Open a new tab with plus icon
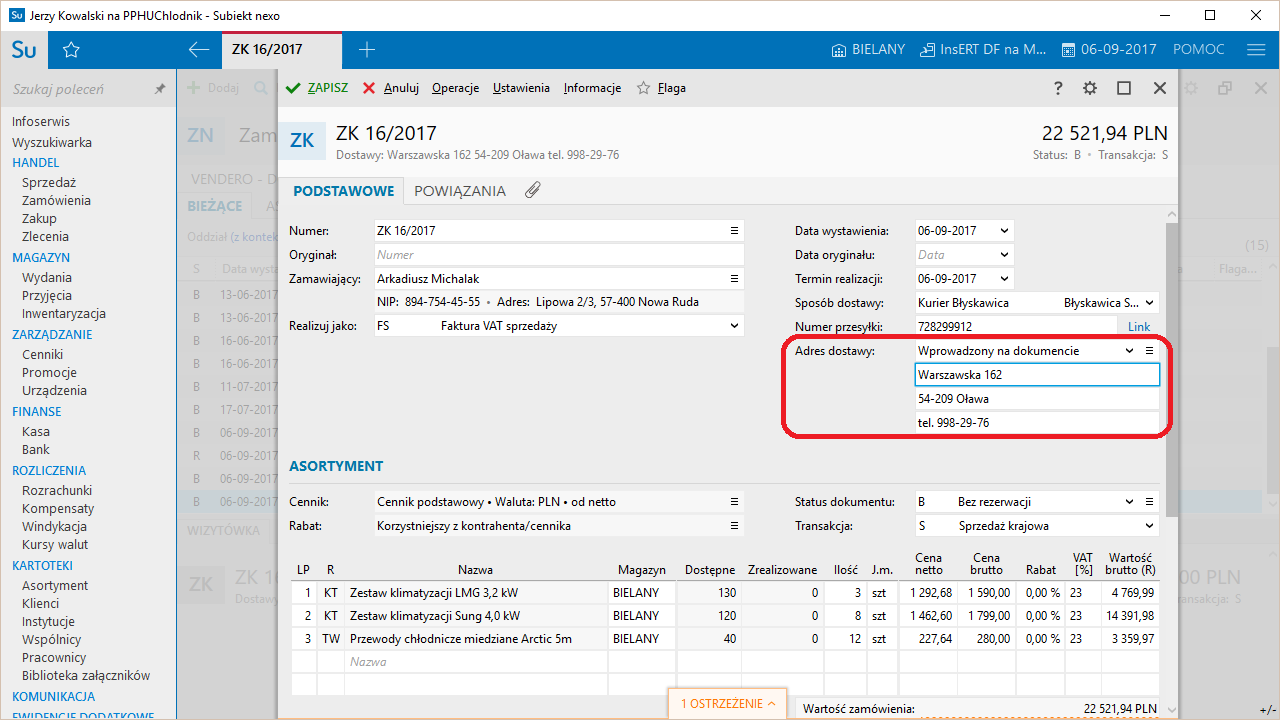Screen dimensions: 1280x720 [367, 50]
